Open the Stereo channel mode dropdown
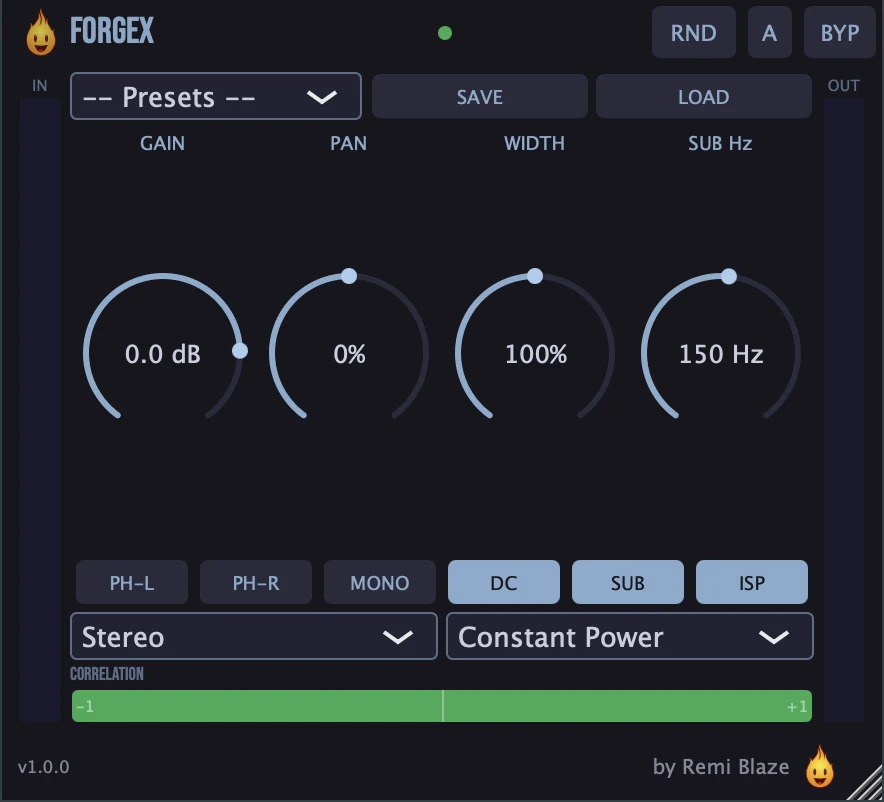Image resolution: width=884 pixels, height=802 pixels. click(254, 636)
